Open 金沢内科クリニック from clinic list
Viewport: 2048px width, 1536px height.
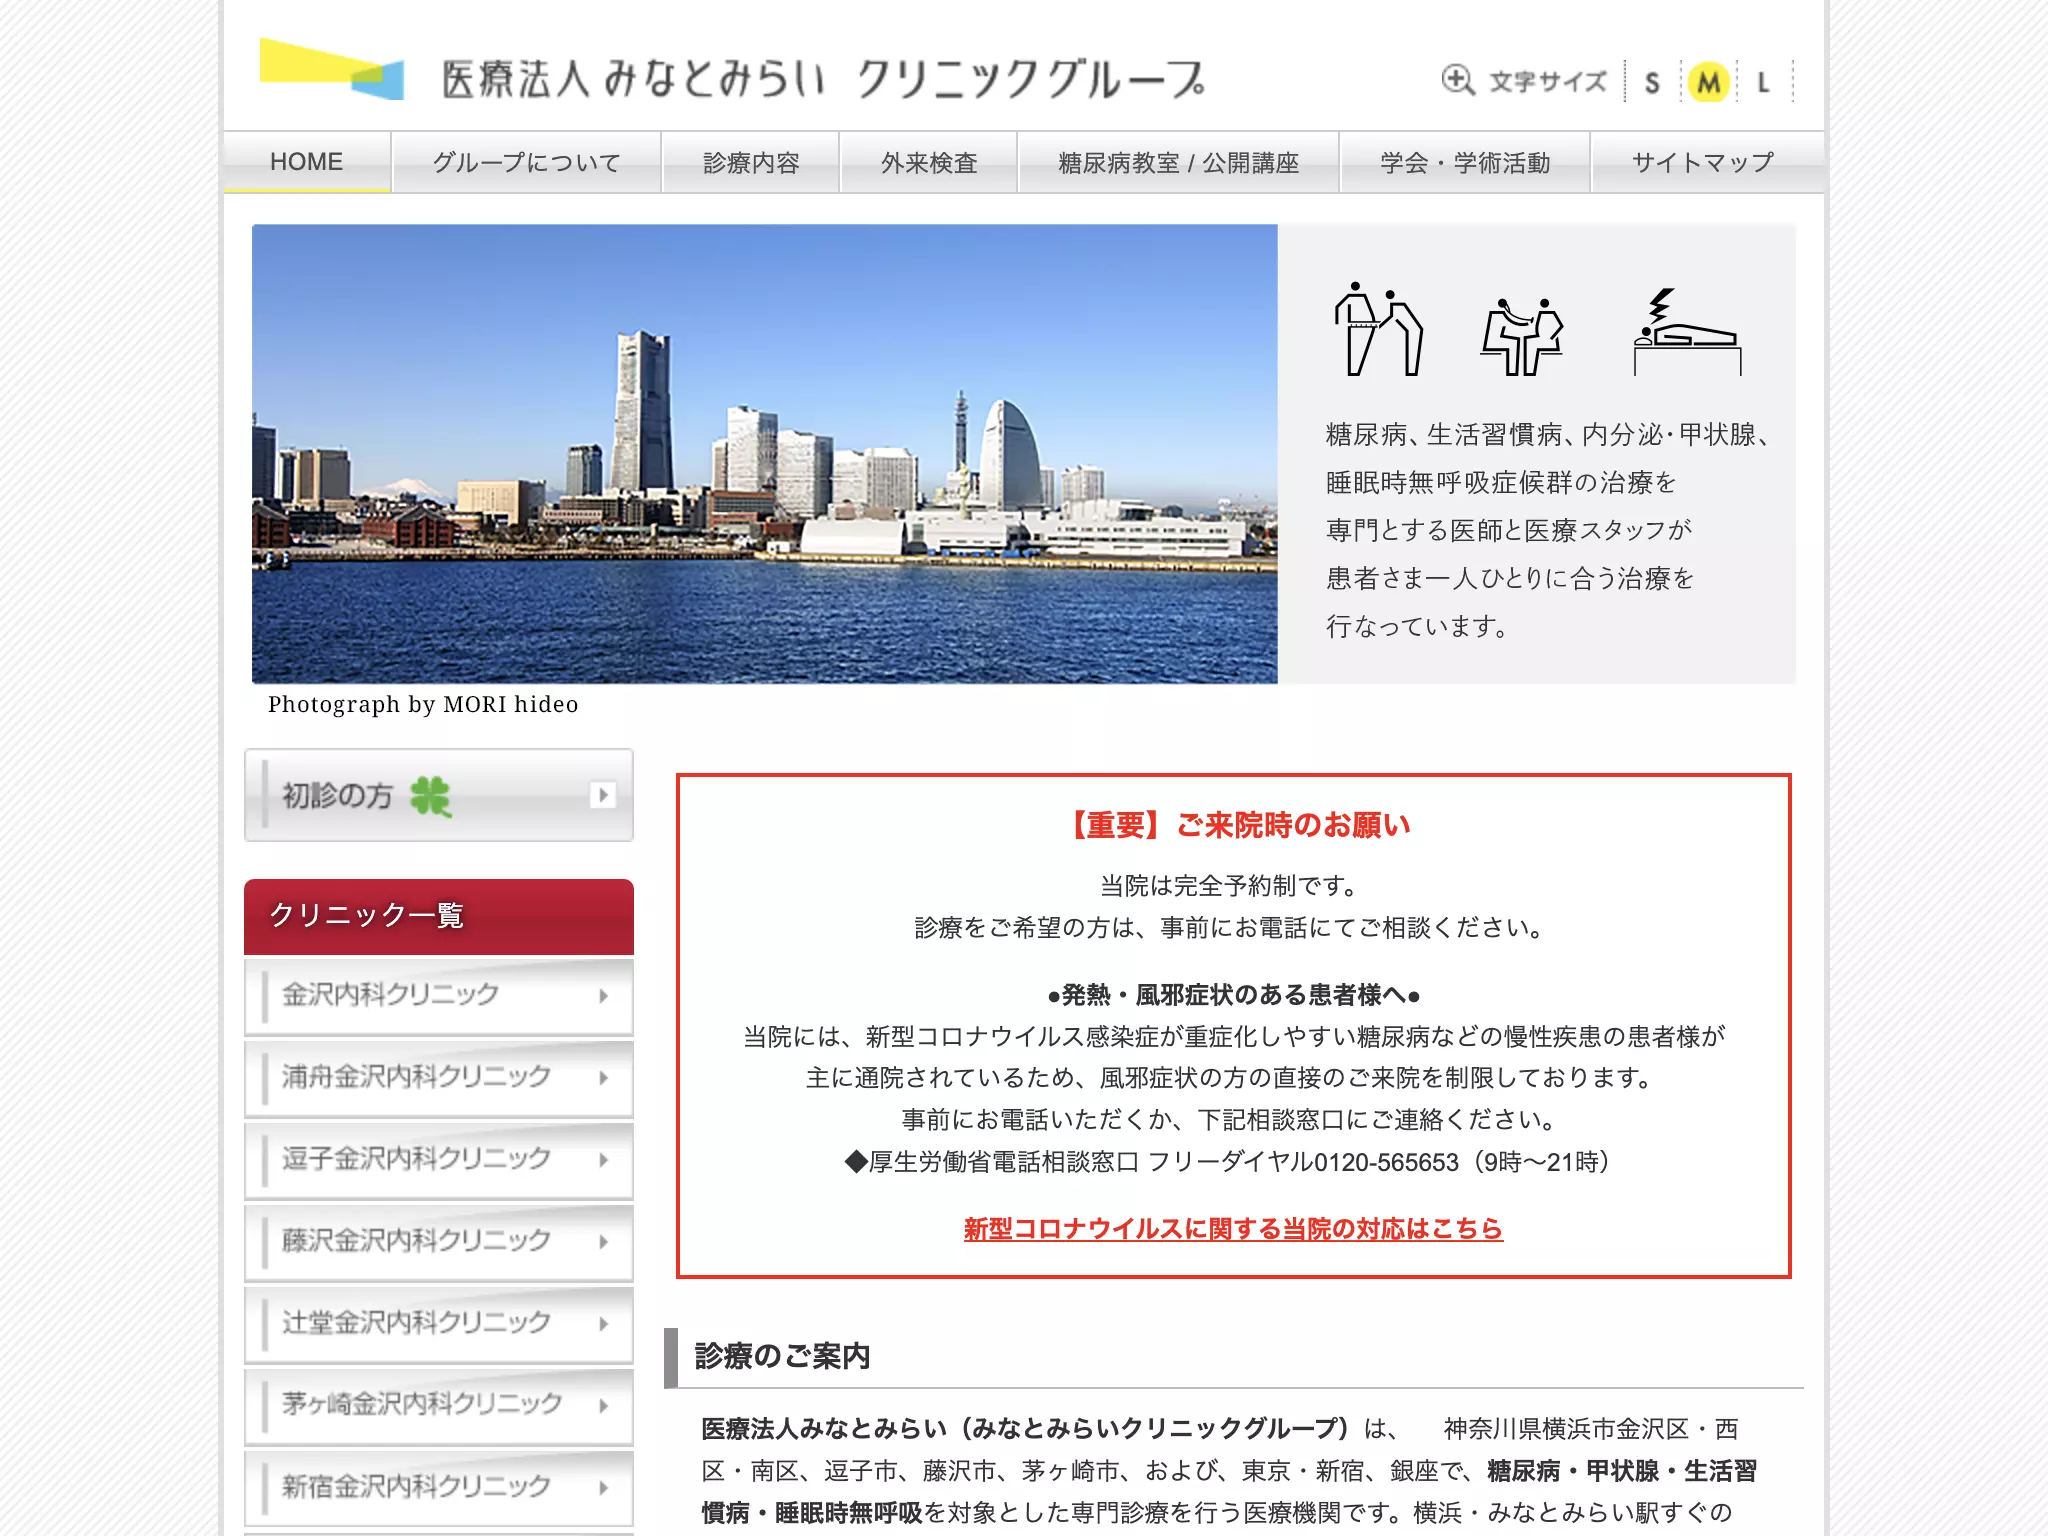(439, 996)
